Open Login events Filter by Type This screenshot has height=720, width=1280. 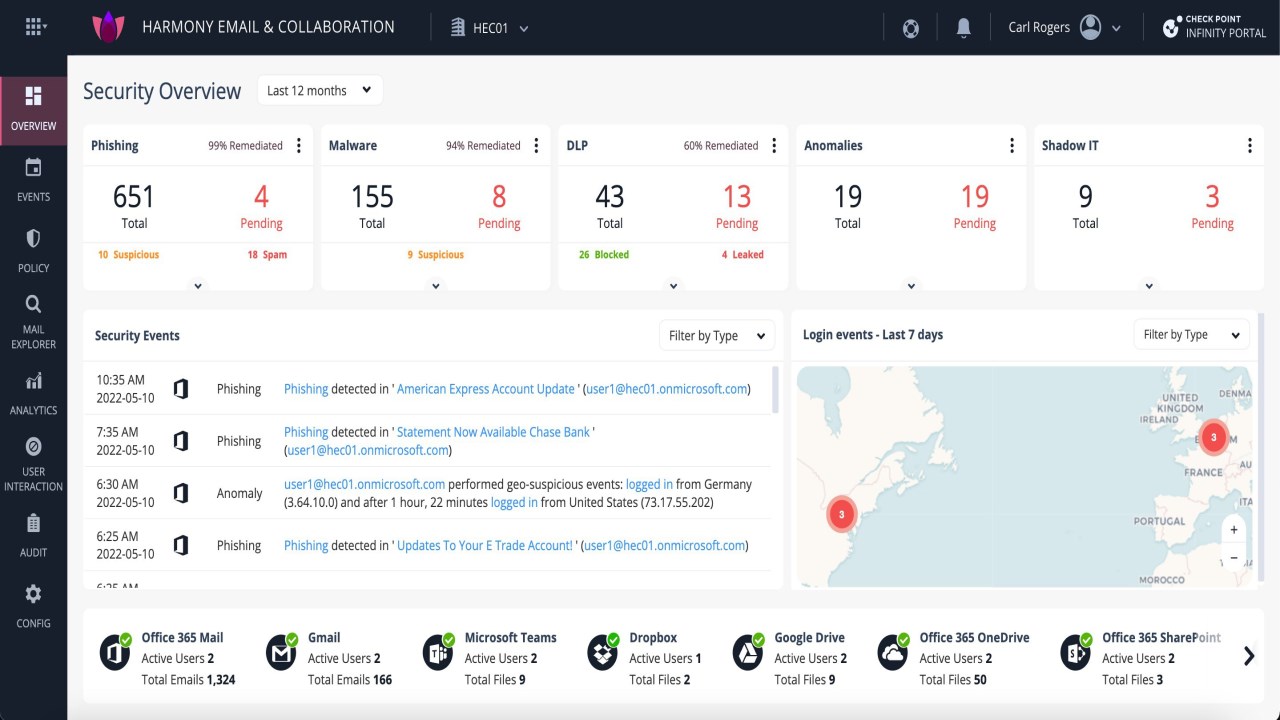click(x=1191, y=335)
